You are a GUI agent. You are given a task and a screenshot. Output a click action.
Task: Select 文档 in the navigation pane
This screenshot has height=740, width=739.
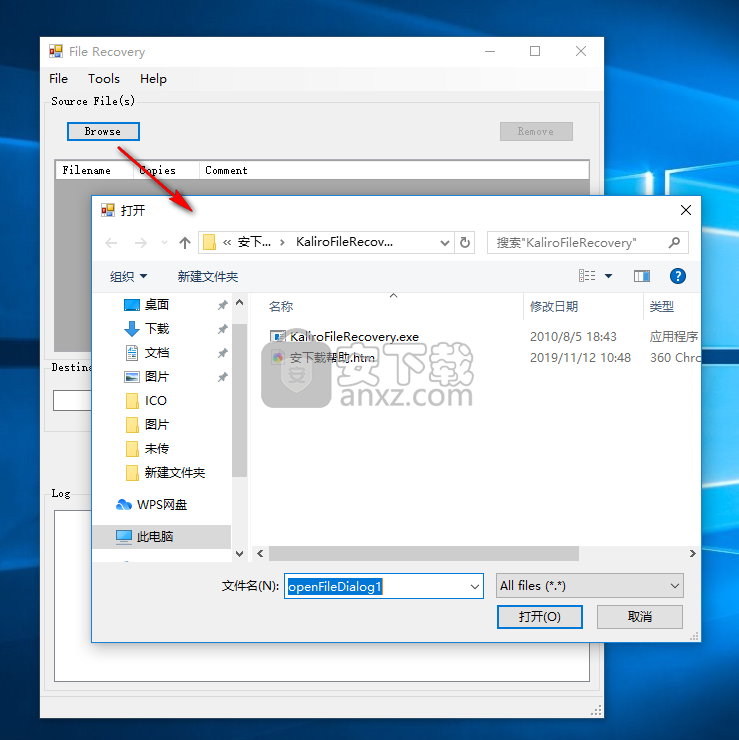tap(157, 353)
